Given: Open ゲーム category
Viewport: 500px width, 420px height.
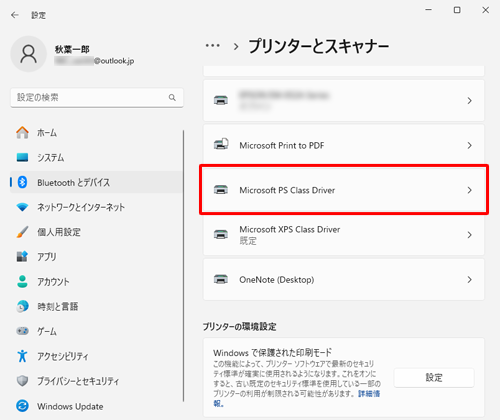Looking at the screenshot, I should pos(96,331).
